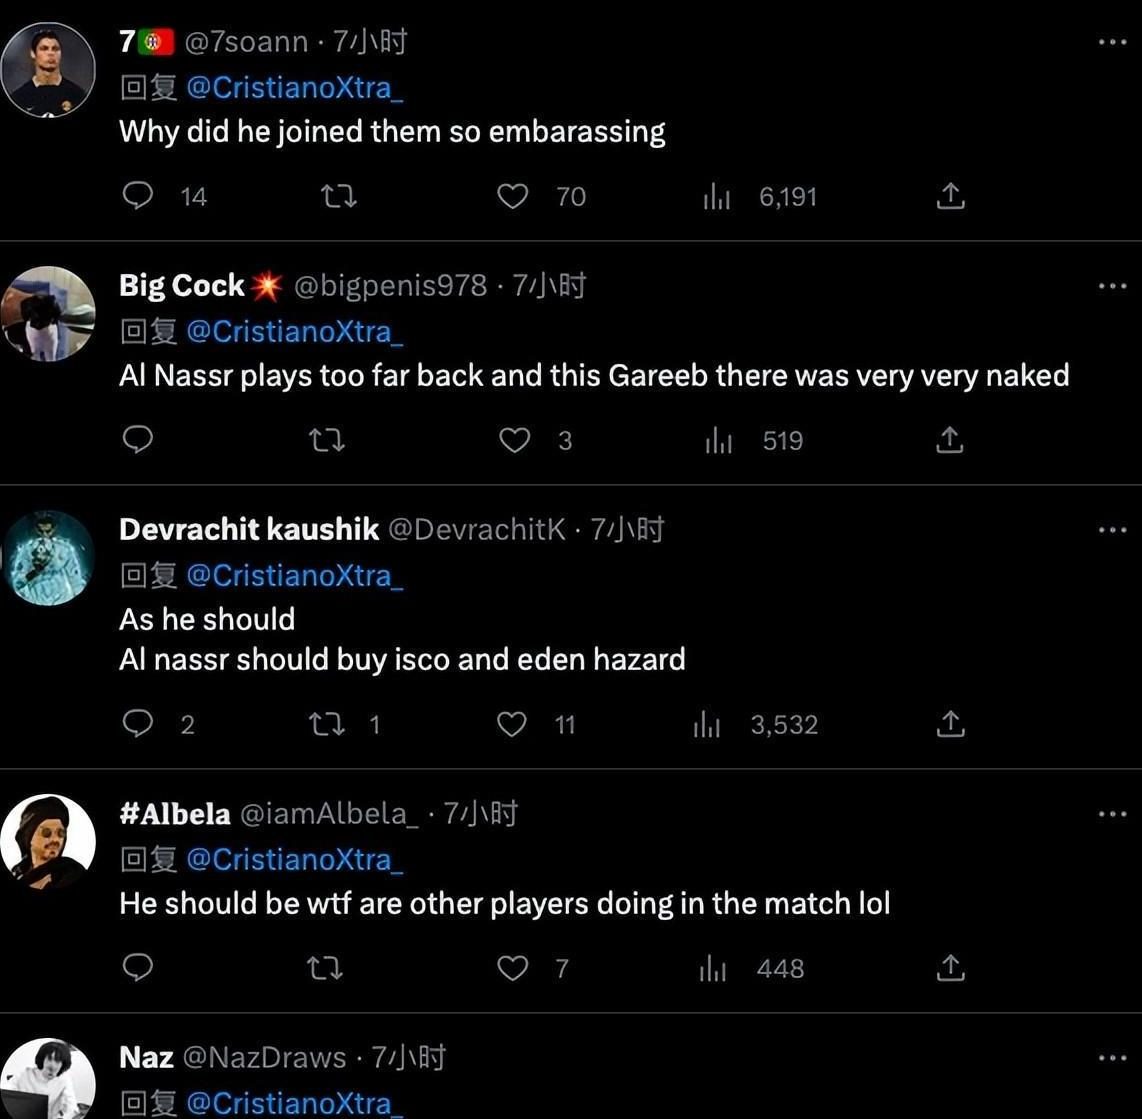Image resolution: width=1142 pixels, height=1119 pixels.
Task: Retweet the @bigpenis978 tweet
Action: coord(326,440)
